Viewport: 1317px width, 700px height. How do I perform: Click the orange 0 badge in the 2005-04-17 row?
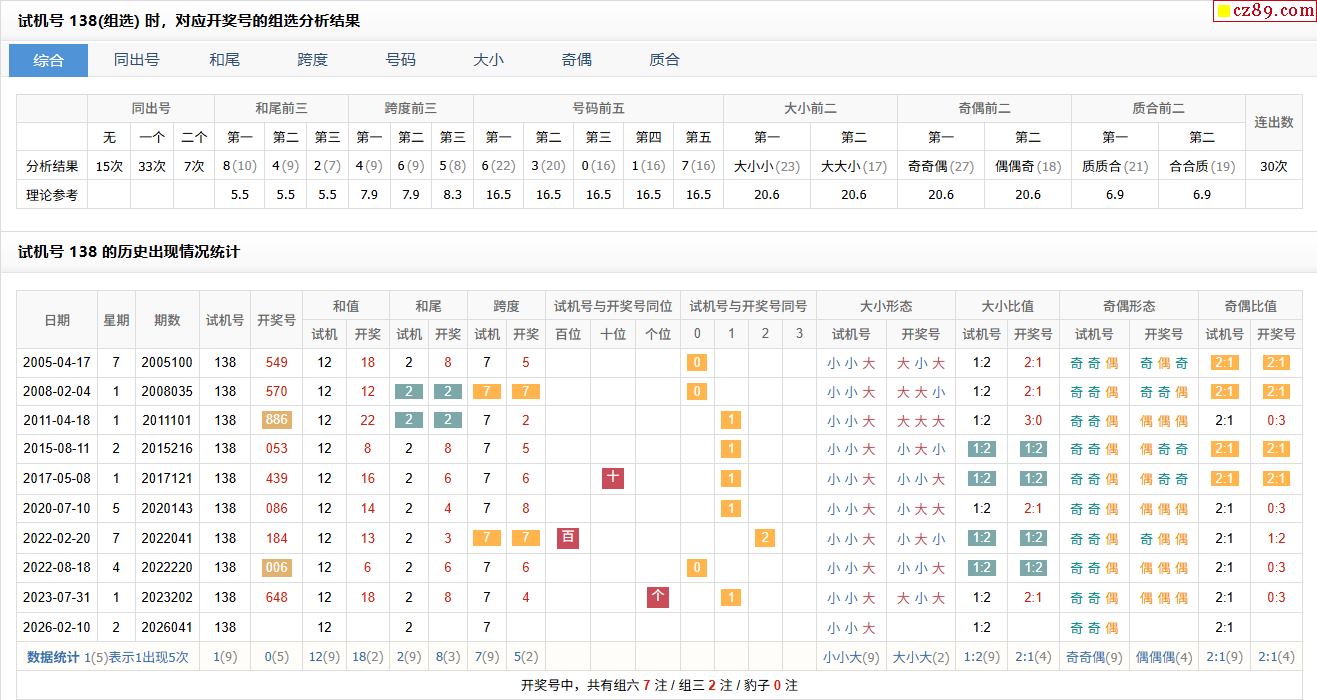click(697, 363)
